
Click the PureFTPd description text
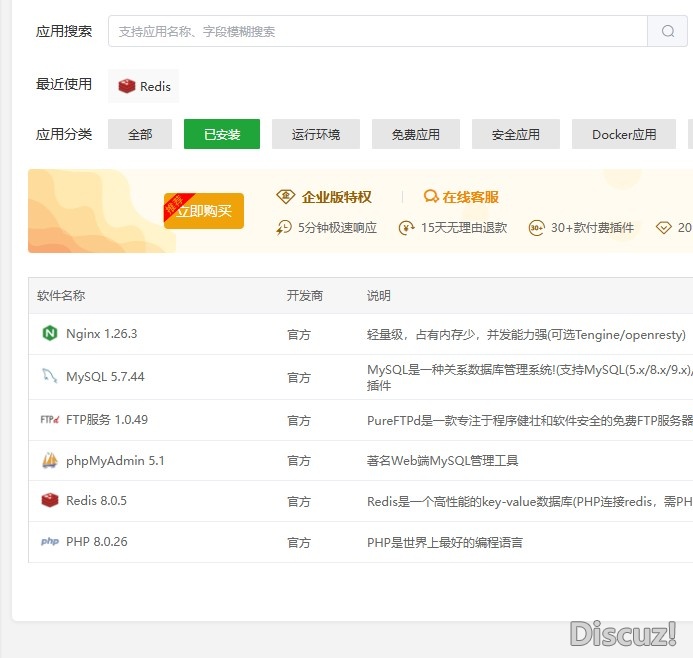[x=529, y=420]
